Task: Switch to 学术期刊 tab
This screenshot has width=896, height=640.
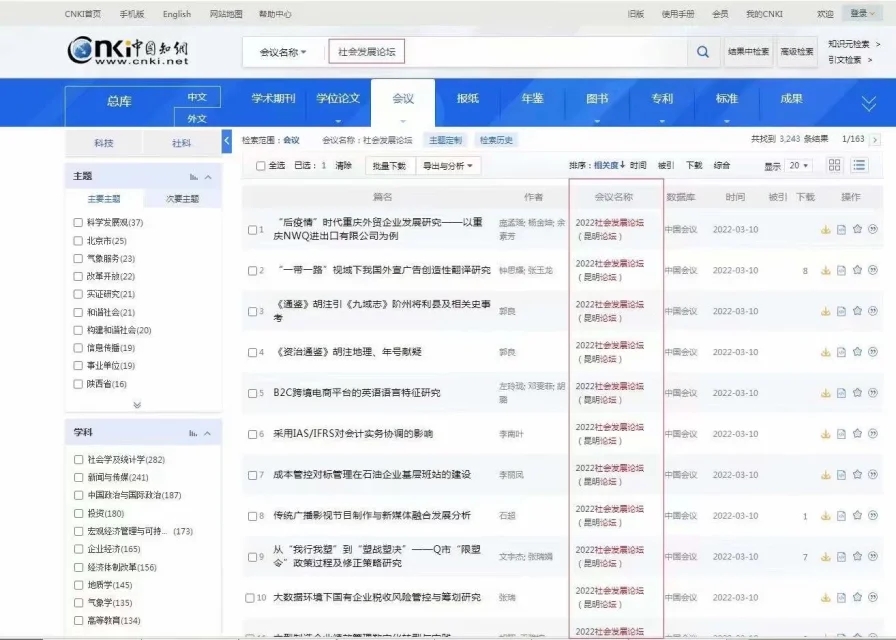Action: [x=274, y=98]
